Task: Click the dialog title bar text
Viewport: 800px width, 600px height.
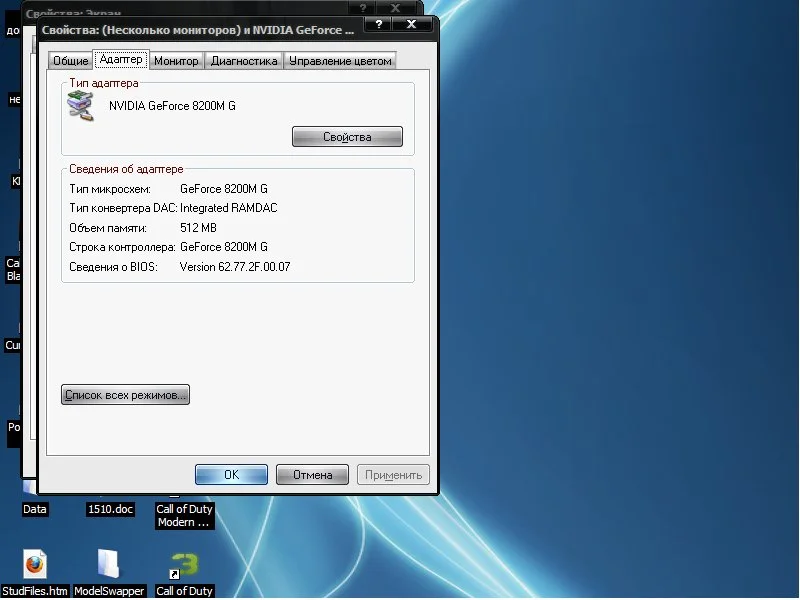Action: [x=198, y=30]
